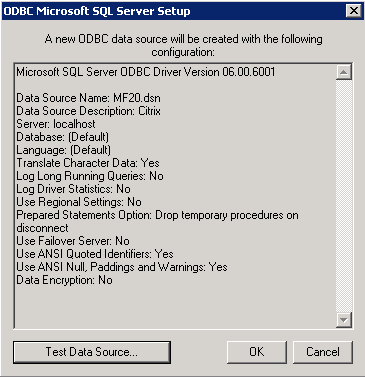Viewport: 365px width, 377px height.
Task: Click the scrollbar down arrow
Action: 344,320
